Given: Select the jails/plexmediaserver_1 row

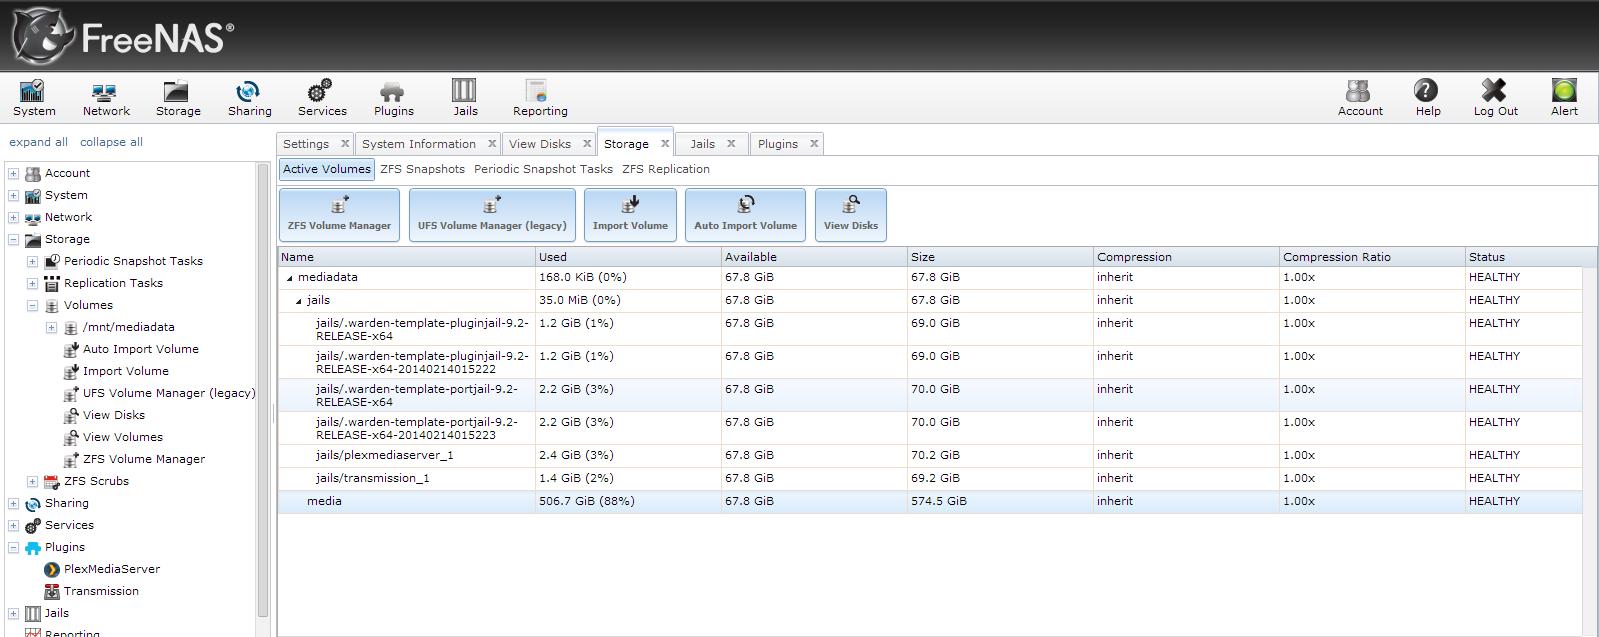Looking at the screenshot, I should pyautogui.click(x=930, y=456).
